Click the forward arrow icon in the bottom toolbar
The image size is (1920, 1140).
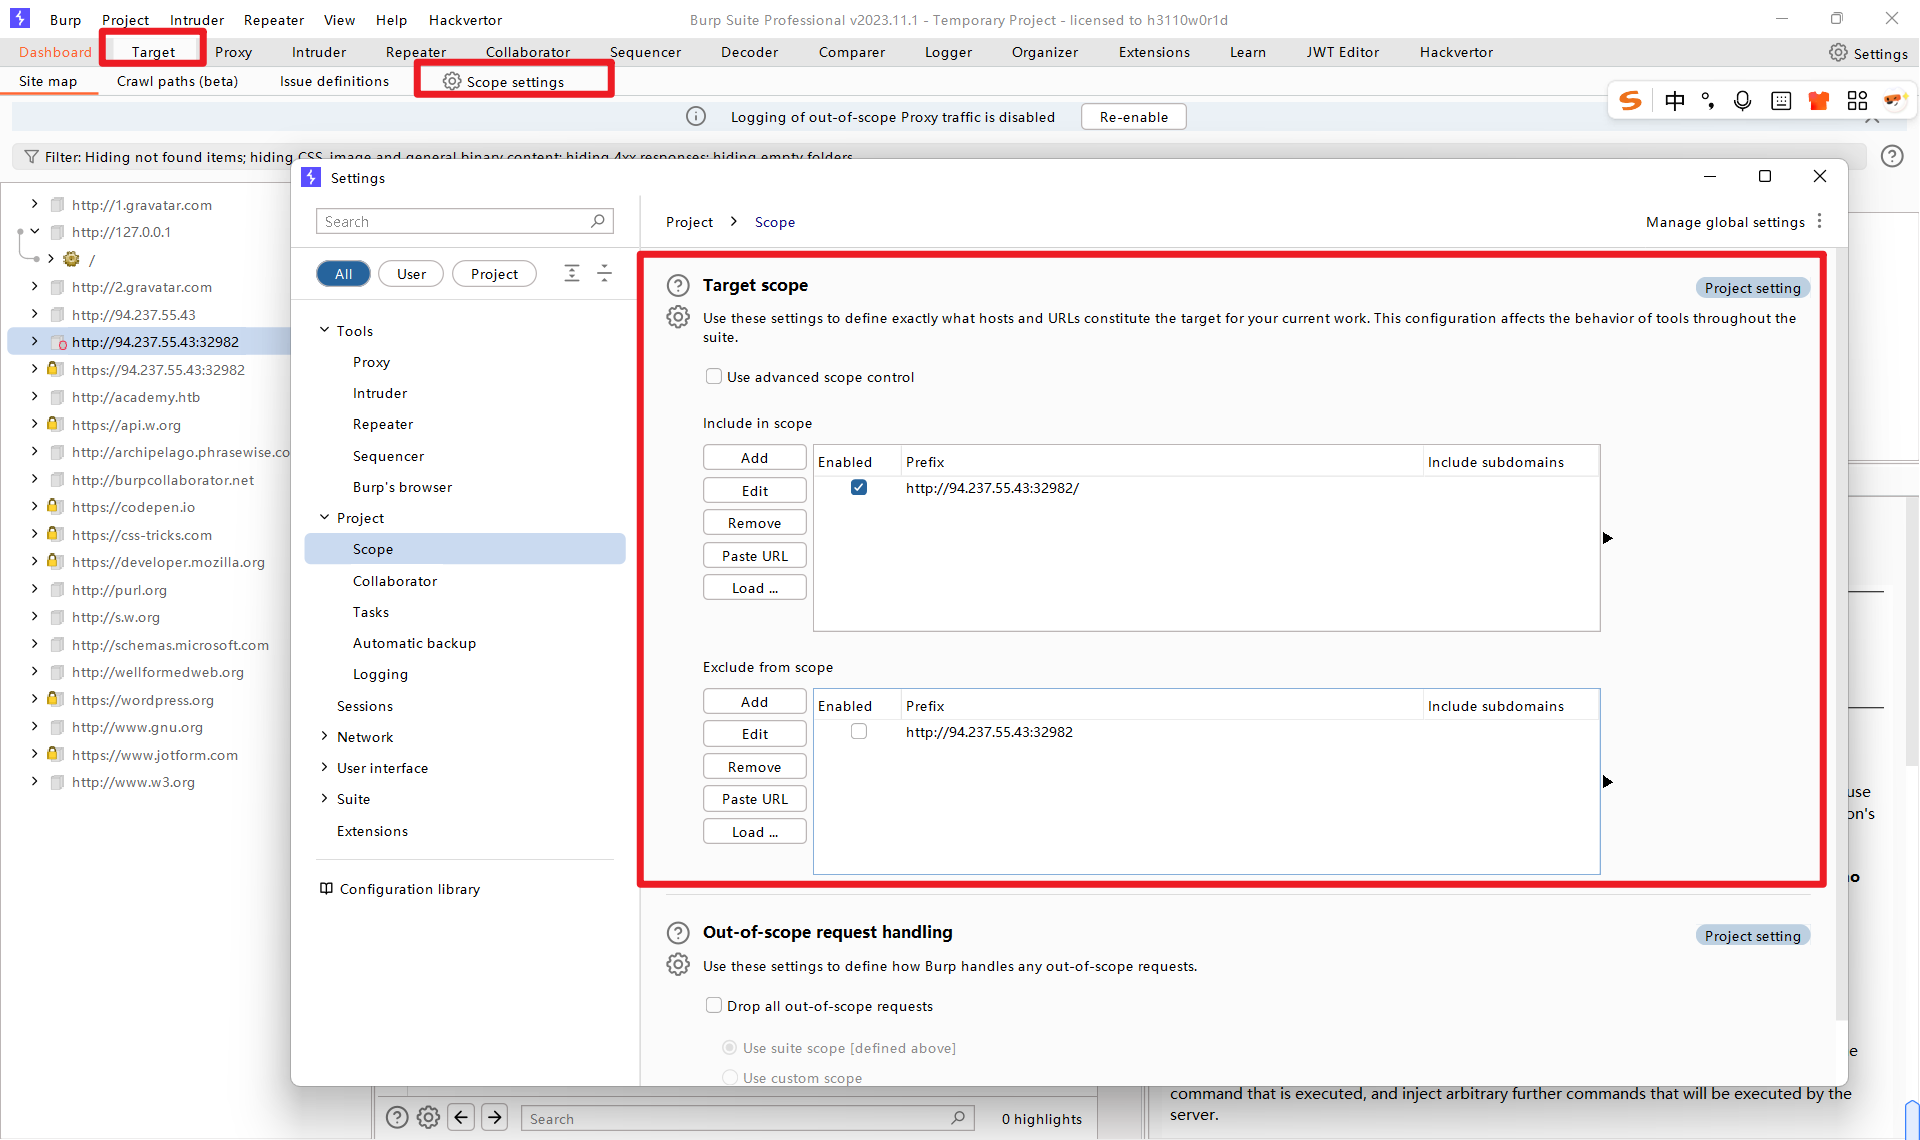495,1117
